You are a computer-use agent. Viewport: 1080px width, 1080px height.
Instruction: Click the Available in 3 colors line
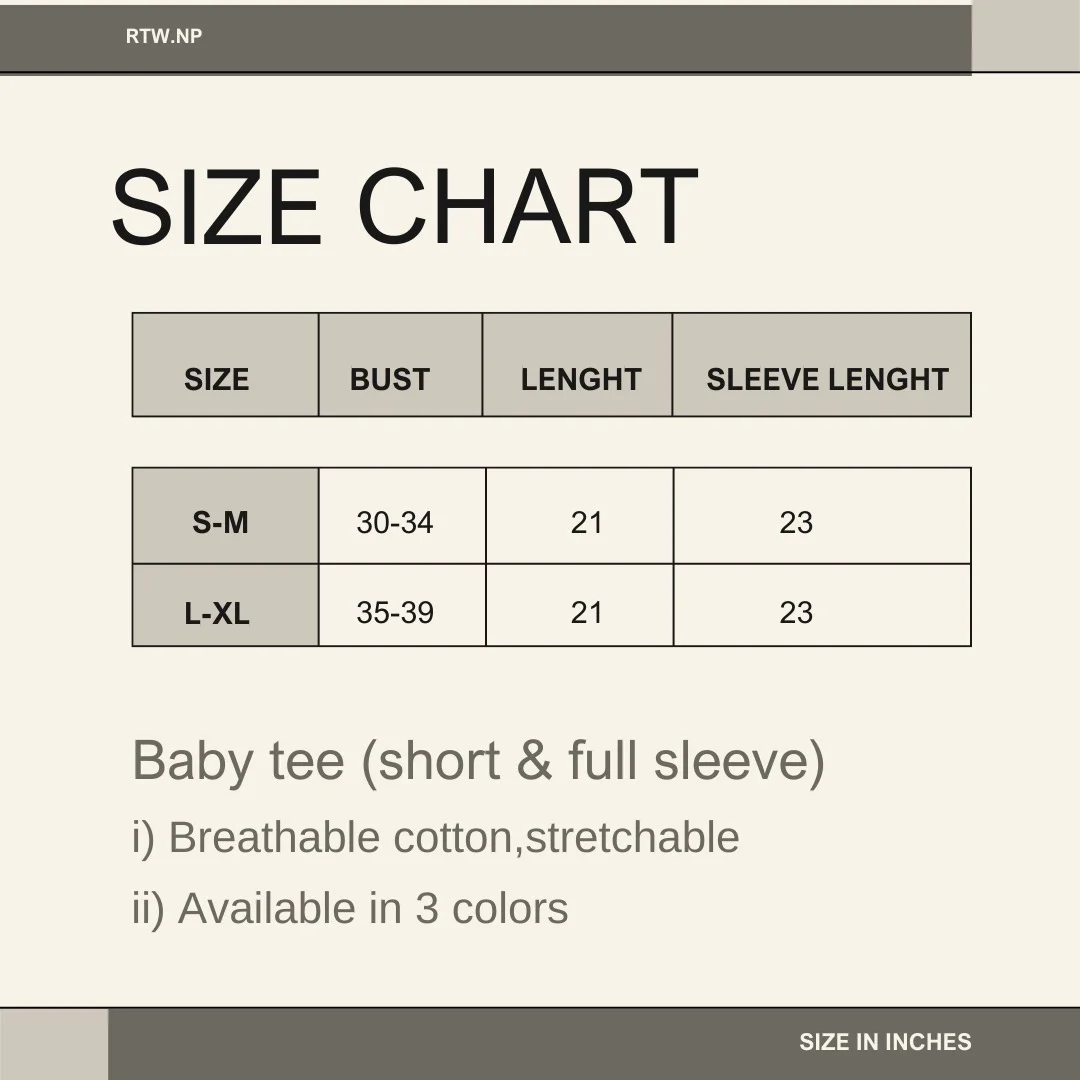pyautogui.click(x=350, y=909)
